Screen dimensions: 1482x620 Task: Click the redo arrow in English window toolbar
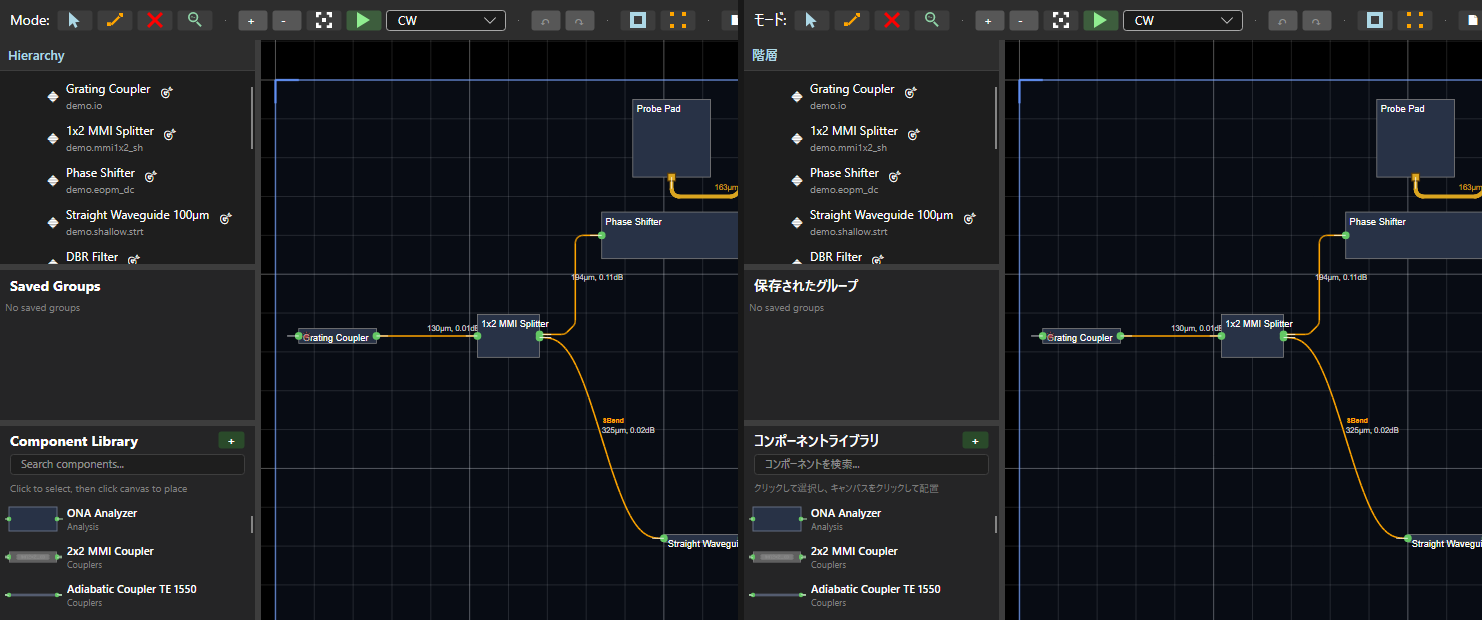[580, 21]
